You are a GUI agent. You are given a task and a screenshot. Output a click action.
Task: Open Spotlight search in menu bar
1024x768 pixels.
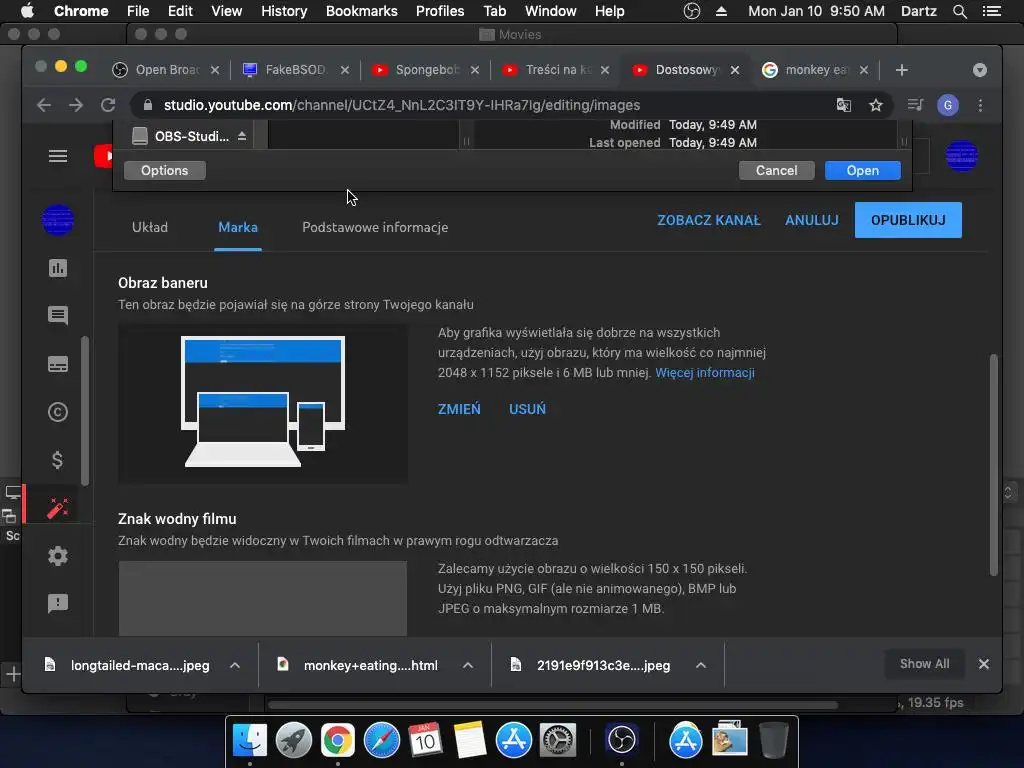click(959, 11)
